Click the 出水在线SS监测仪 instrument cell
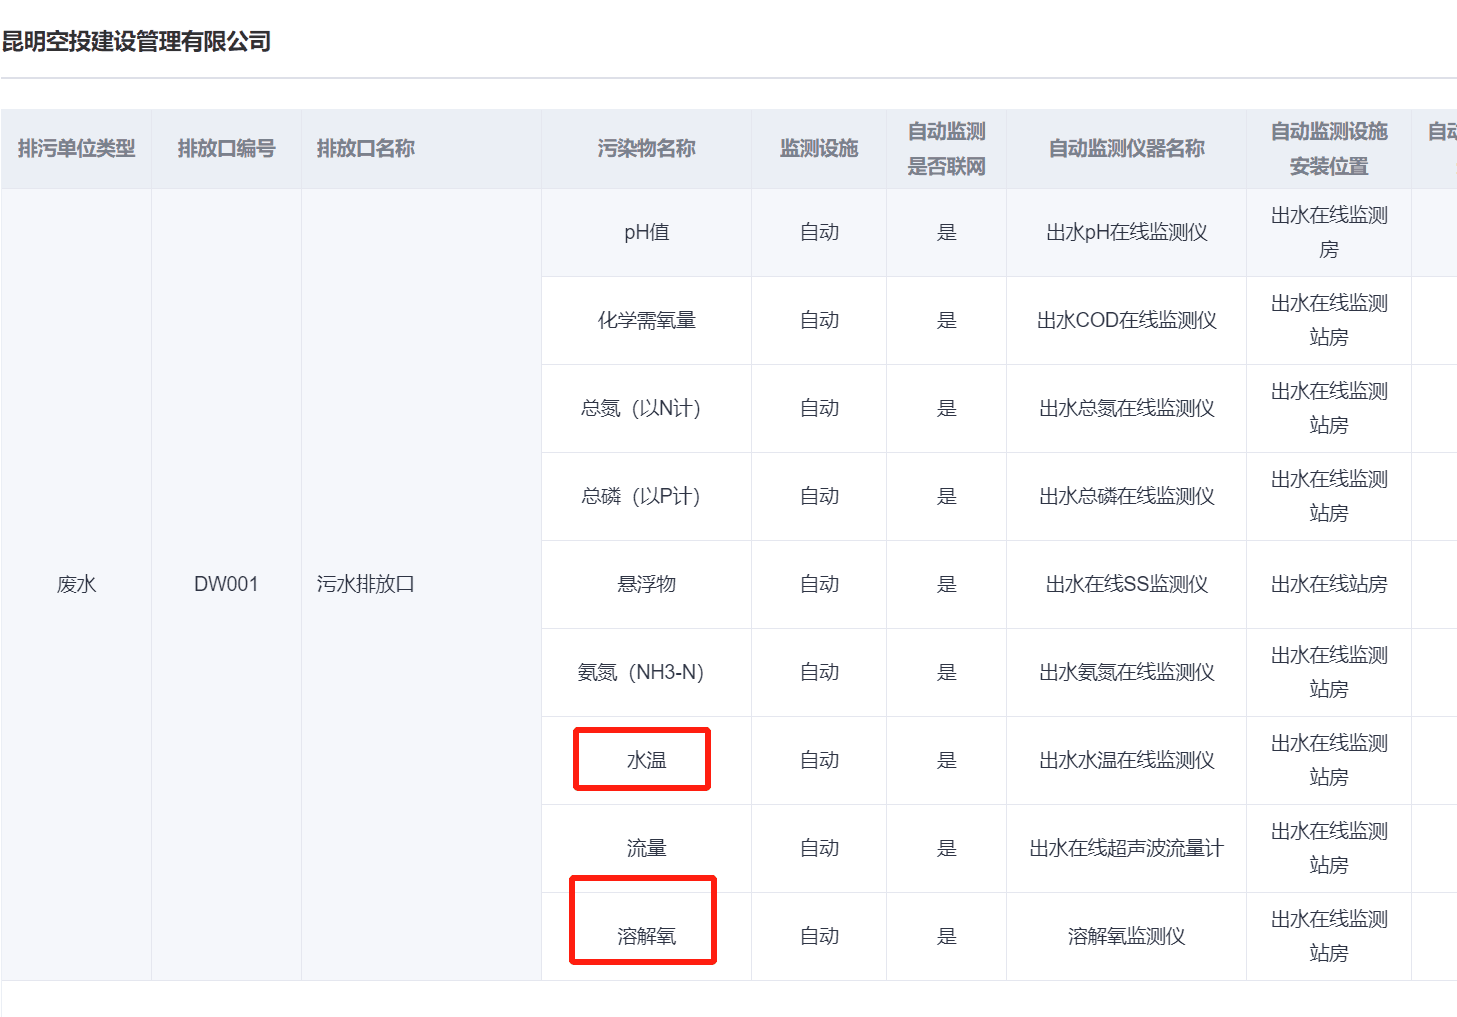Screen dimensions: 1457x1017 pos(1126,584)
